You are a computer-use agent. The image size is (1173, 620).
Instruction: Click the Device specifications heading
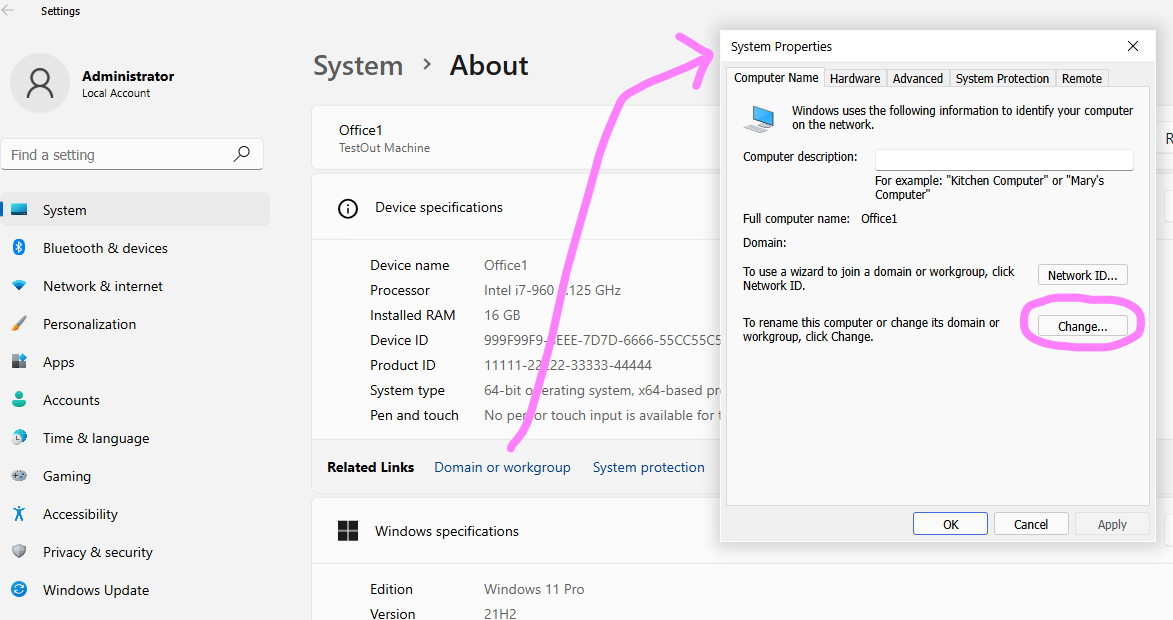coord(439,208)
